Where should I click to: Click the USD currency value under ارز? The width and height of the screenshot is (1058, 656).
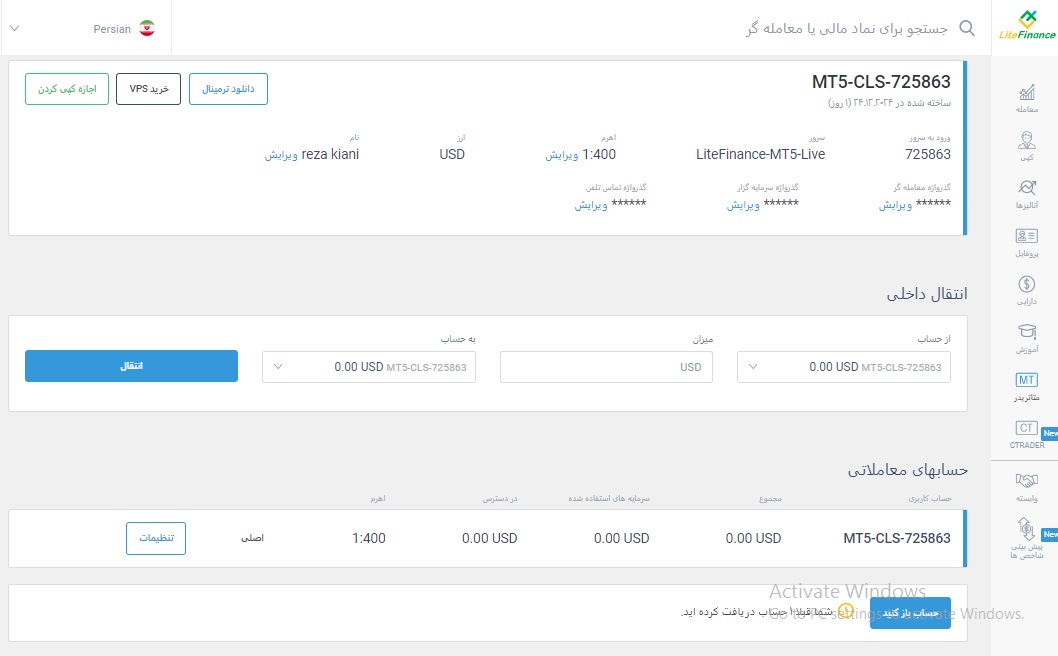[452, 155]
